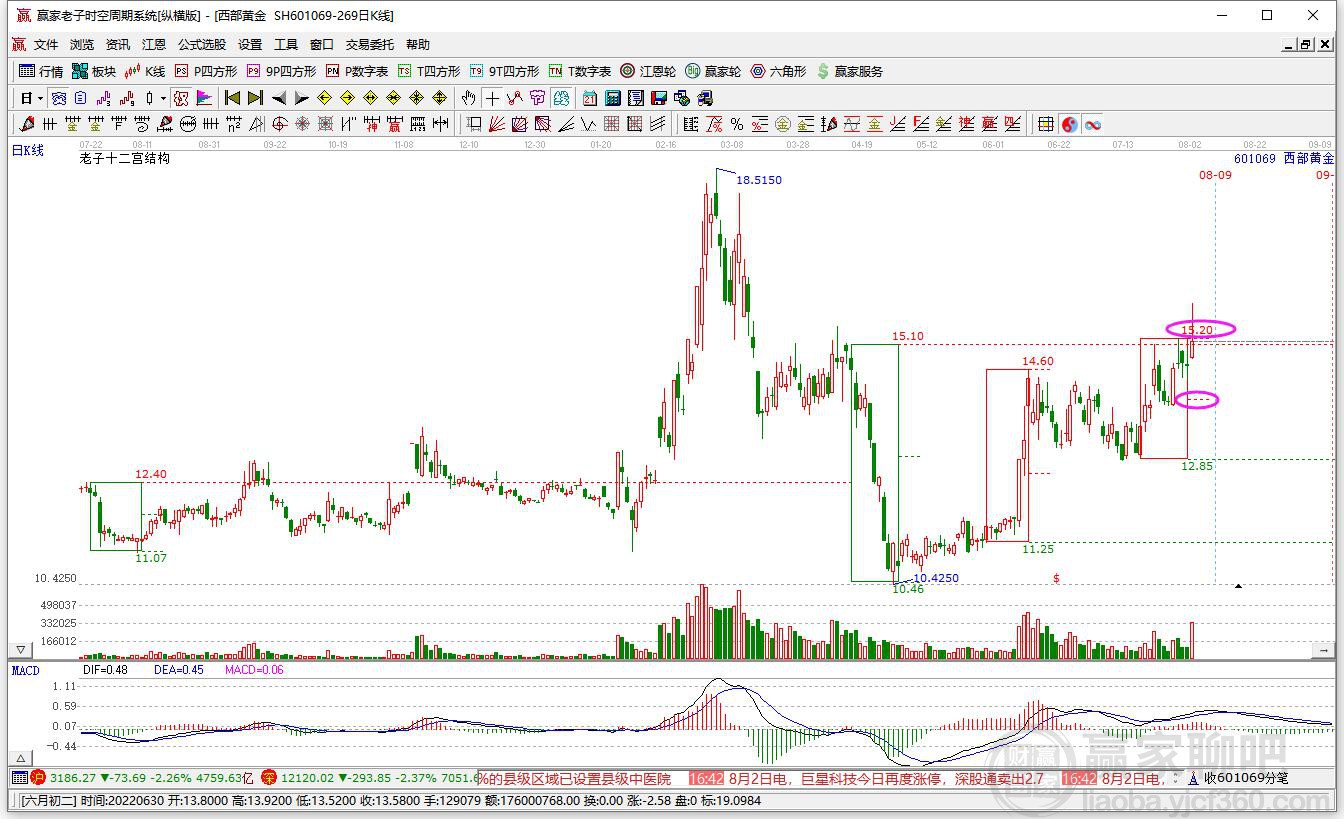1344x819 pixels.
Task: Jump to the last bar icon
Action: point(255,98)
